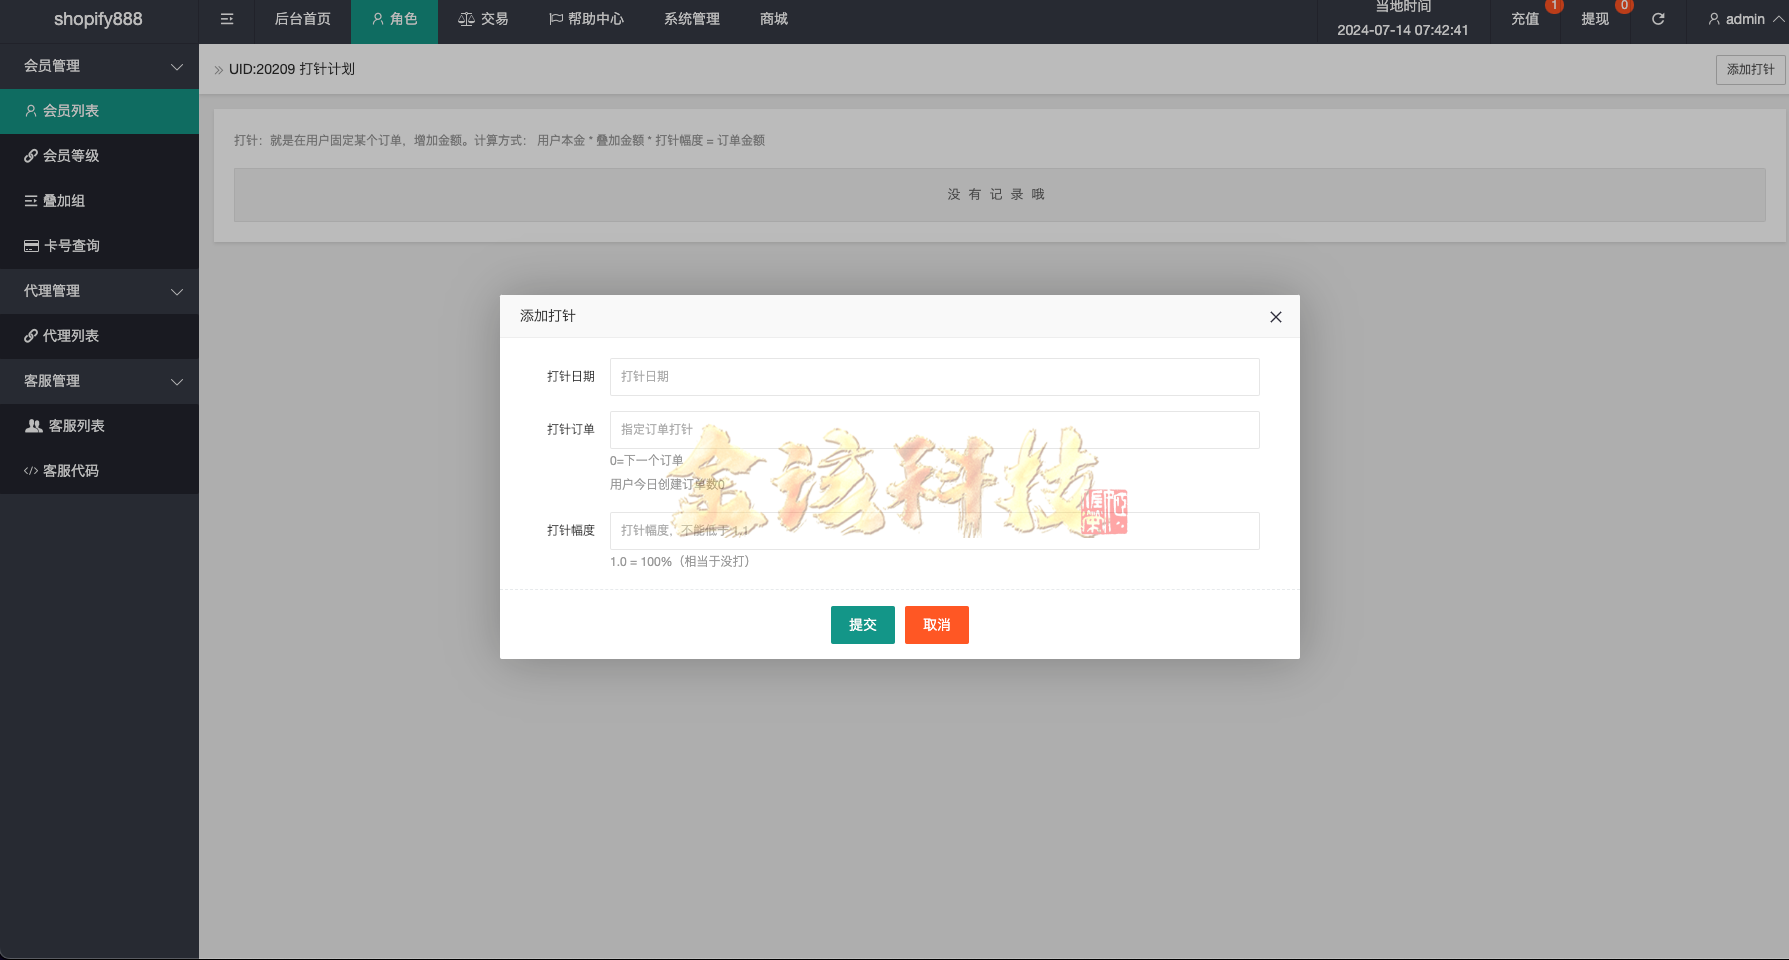Click the 充值 notification badge
The width and height of the screenshot is (1789, 960).
click(1555, 6)
